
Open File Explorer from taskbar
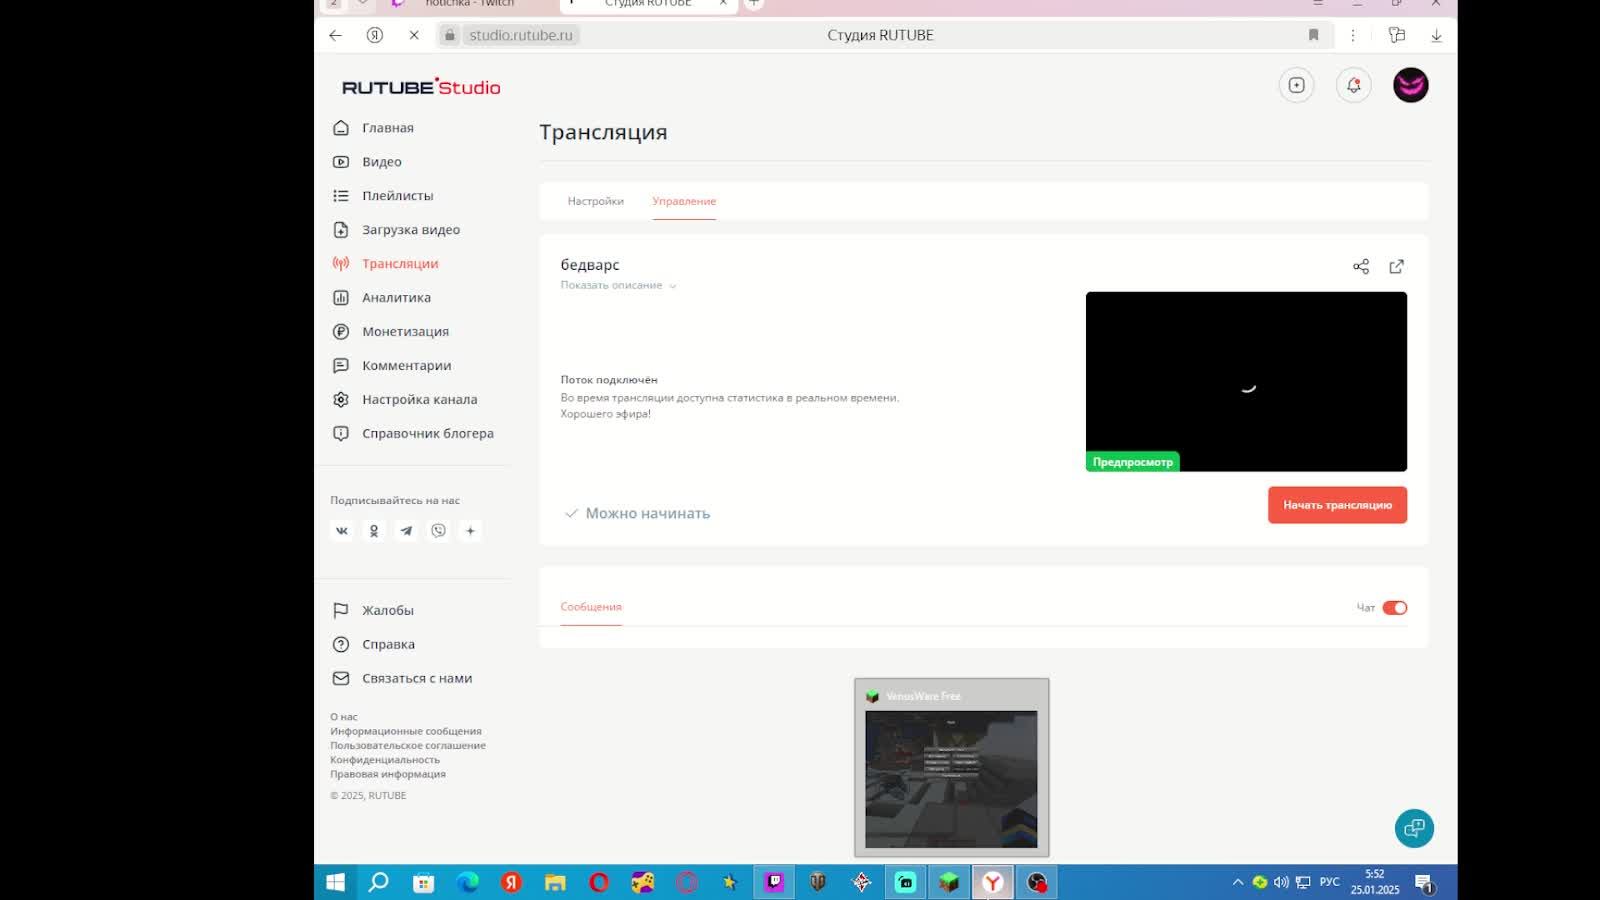555,882
